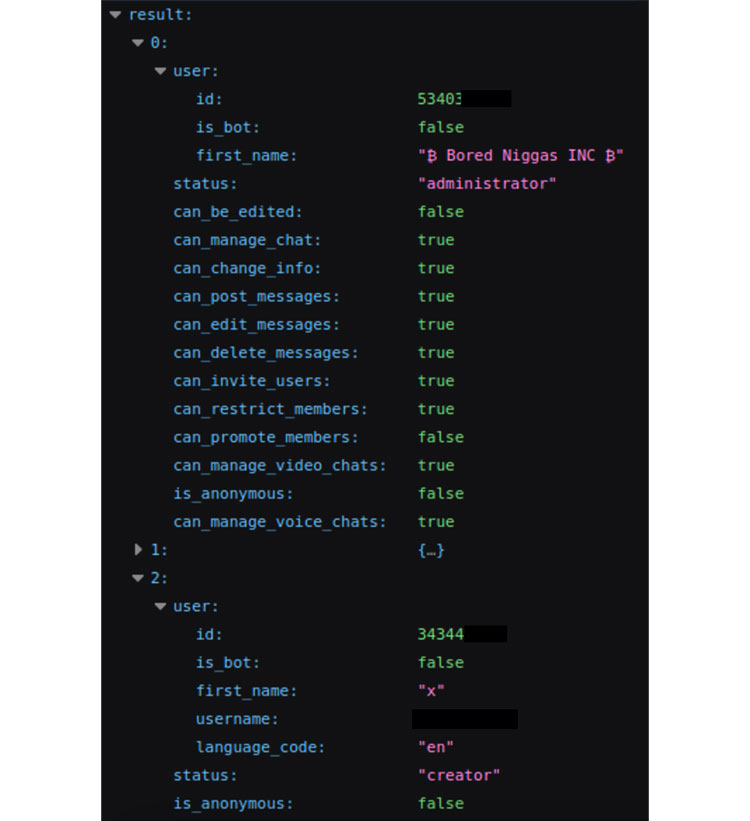This screenshot has width=750, height=821.
Task: Collapse array item 2
Action: (138, 578)
